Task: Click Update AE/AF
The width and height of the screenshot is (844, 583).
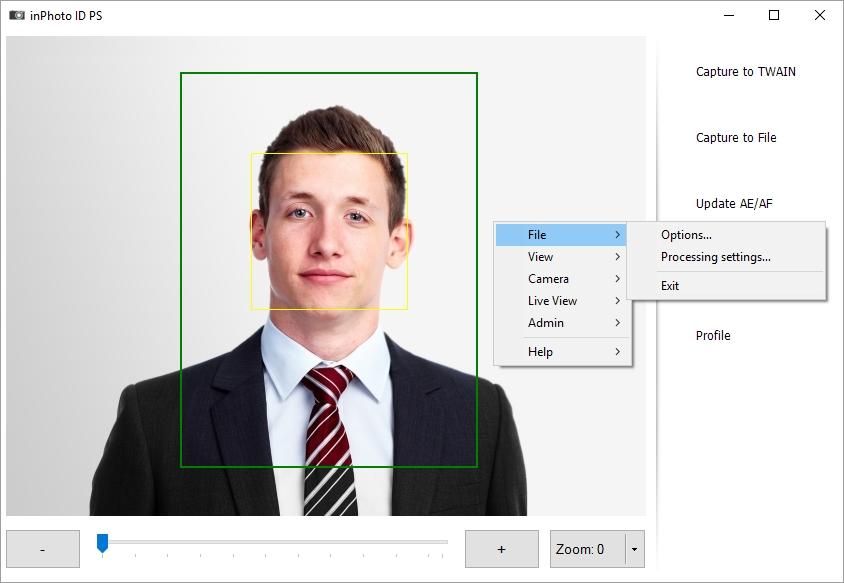Action: 734,203
